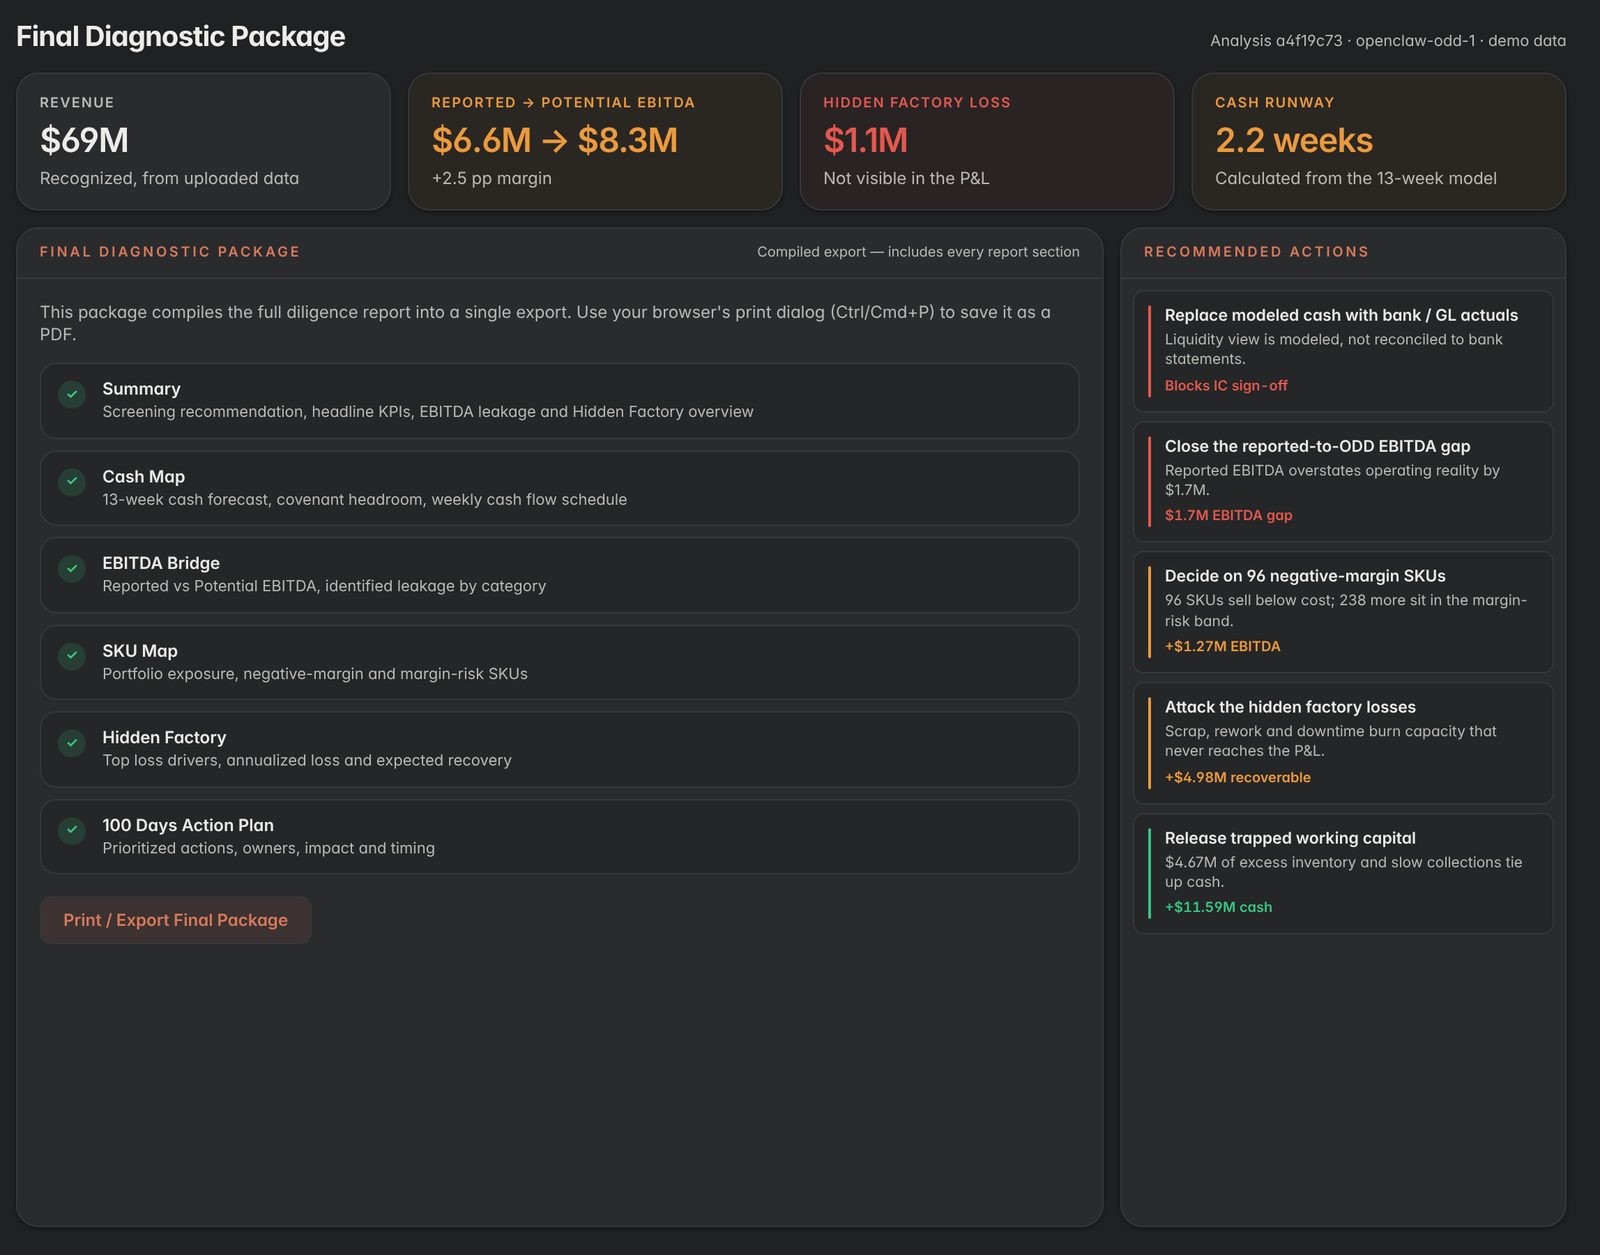Click the $1.1M hidden factory loss value
Viewport: 1600px width, 1255px height.
tap(866, 140)
